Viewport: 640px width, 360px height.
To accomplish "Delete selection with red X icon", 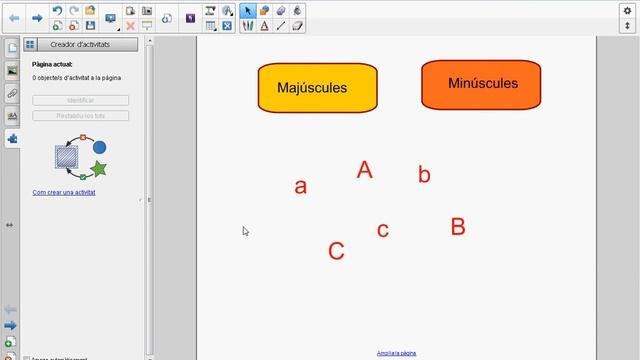I will coord(130,26).
